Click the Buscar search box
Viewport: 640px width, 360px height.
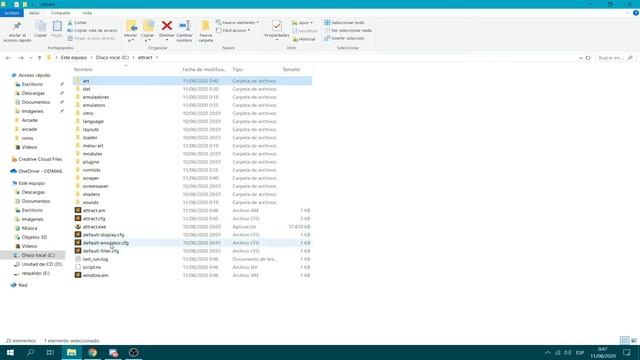(x=615, y=58)
